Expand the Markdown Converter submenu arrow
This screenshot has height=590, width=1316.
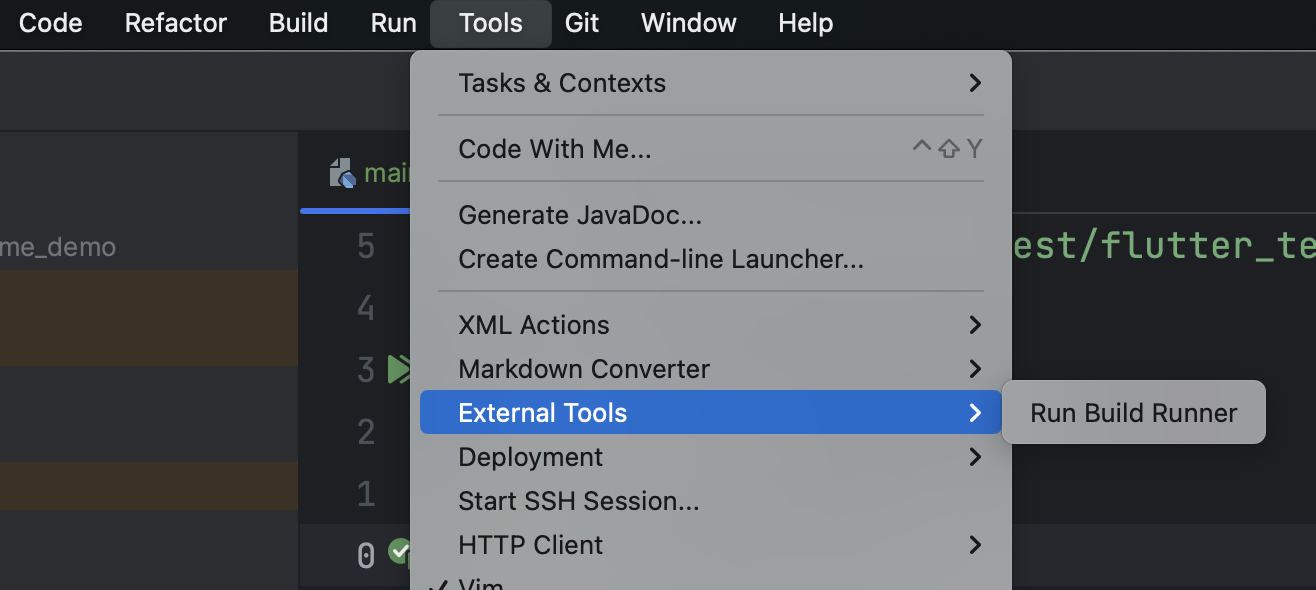[975, 369]
